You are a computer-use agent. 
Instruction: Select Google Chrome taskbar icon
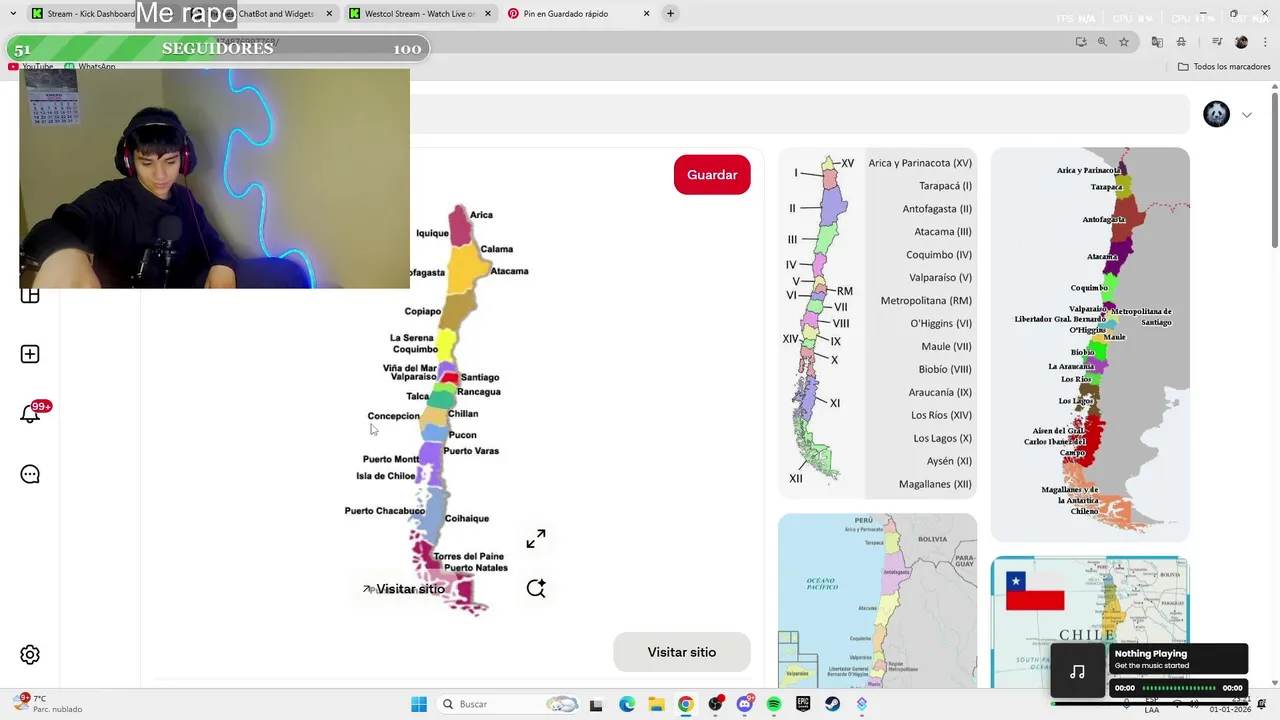coord(685,704)
